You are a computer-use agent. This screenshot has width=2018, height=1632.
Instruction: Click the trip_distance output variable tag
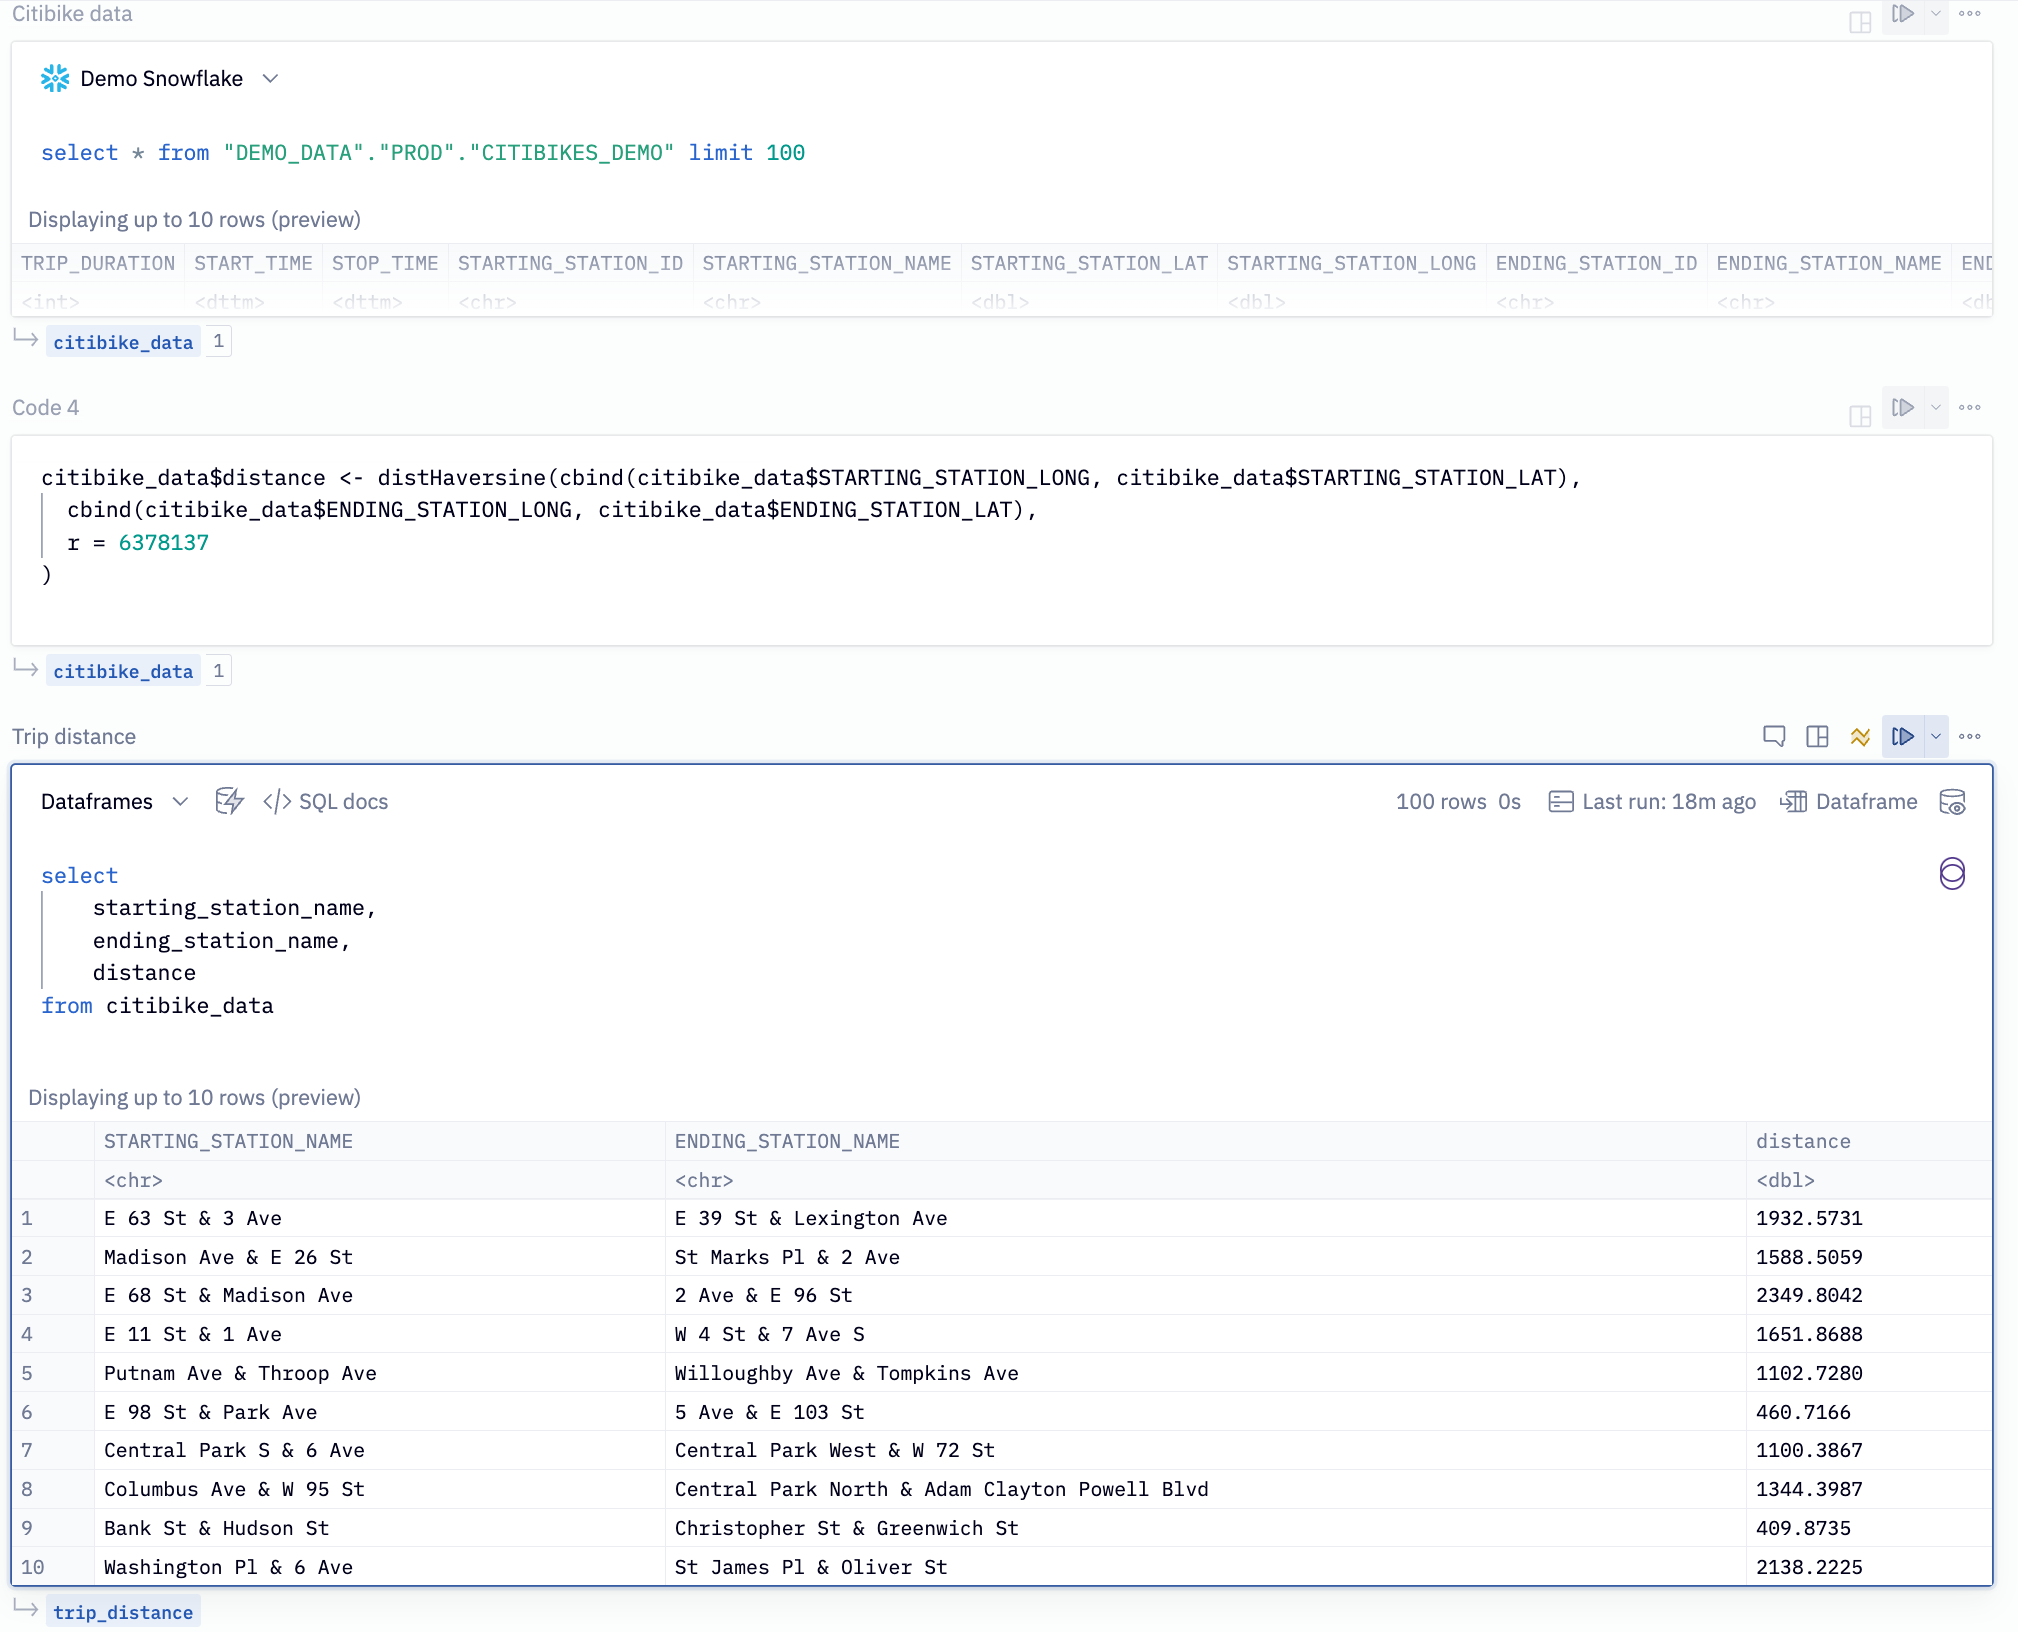coord(123,1612)
